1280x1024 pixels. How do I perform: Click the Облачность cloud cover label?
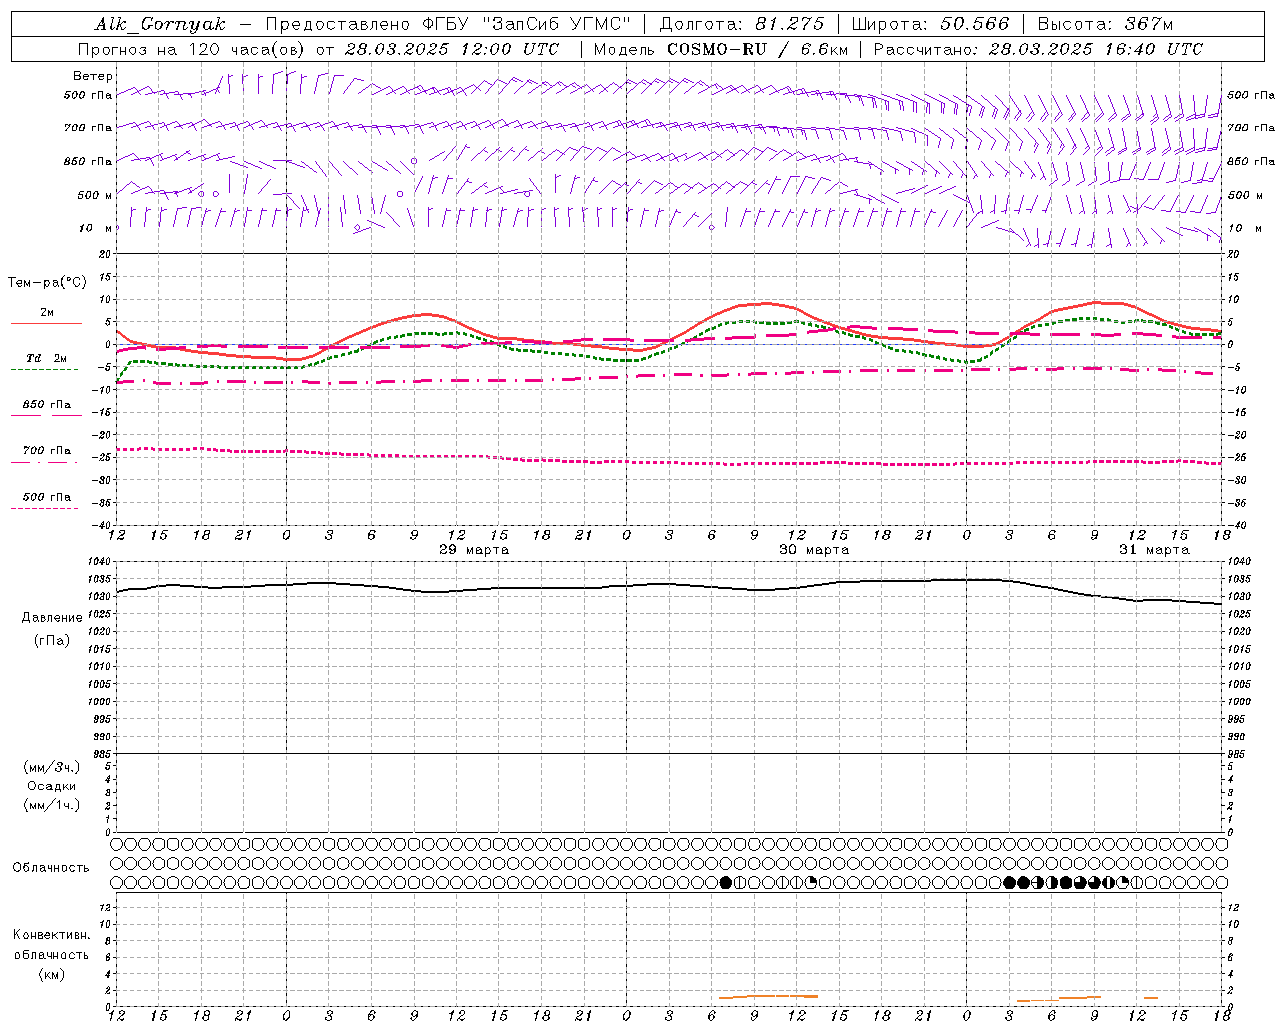point(51,868)
